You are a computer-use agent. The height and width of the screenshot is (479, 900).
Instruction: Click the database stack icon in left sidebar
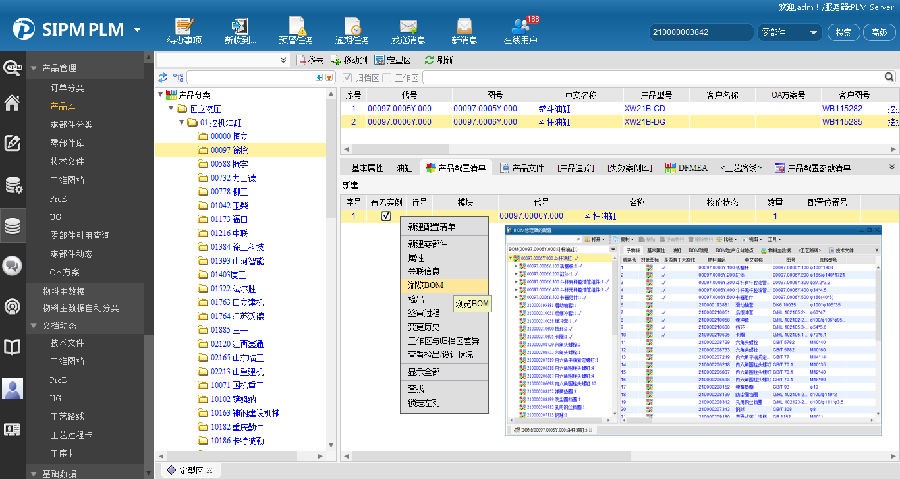(x=13, y=225)
